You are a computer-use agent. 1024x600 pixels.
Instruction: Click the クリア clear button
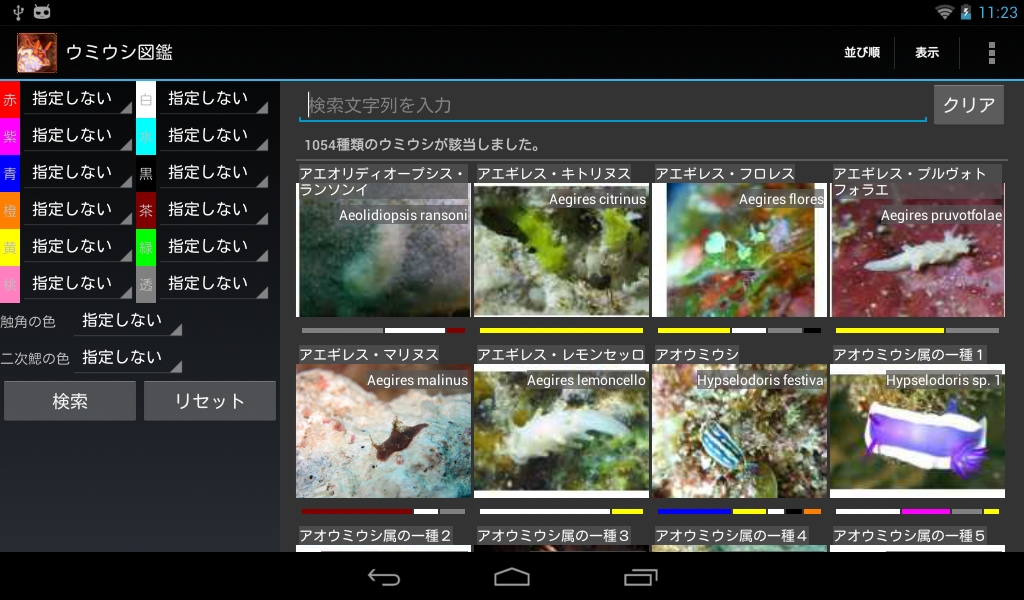968,104
